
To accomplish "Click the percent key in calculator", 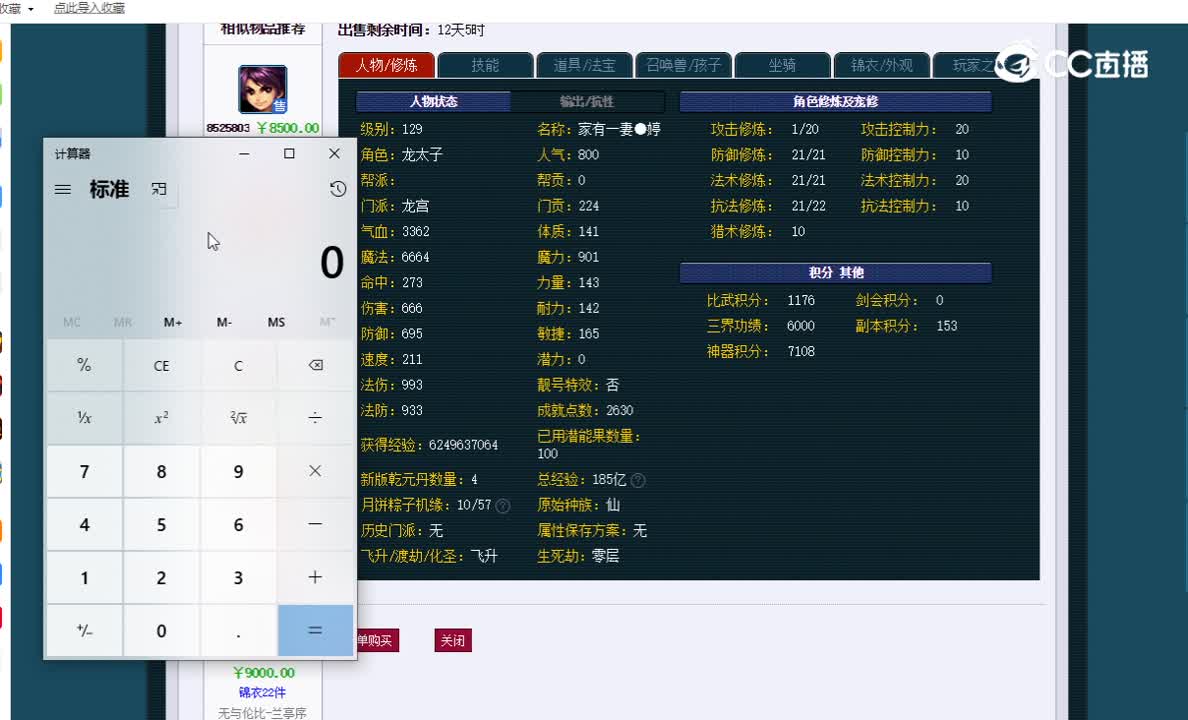I will [84, 365].
